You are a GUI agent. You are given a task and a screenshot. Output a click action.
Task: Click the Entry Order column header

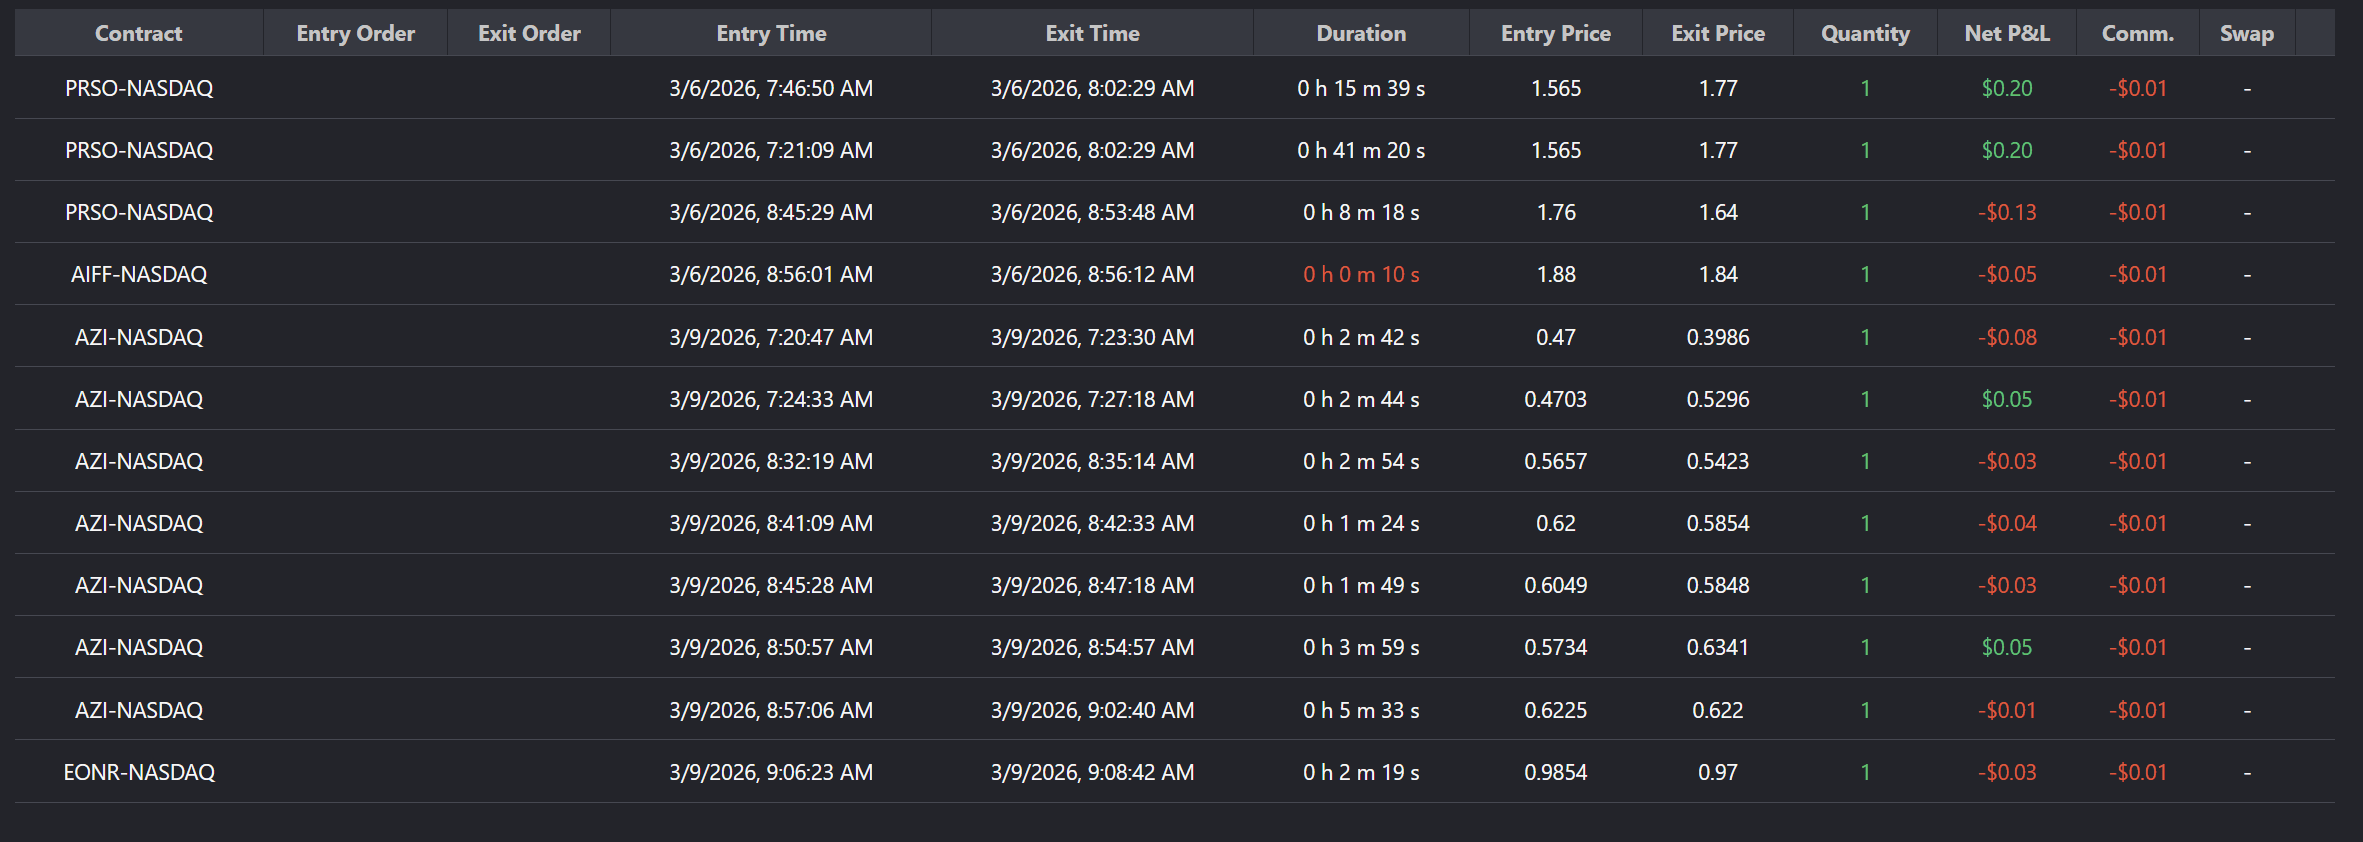(355, 33)
